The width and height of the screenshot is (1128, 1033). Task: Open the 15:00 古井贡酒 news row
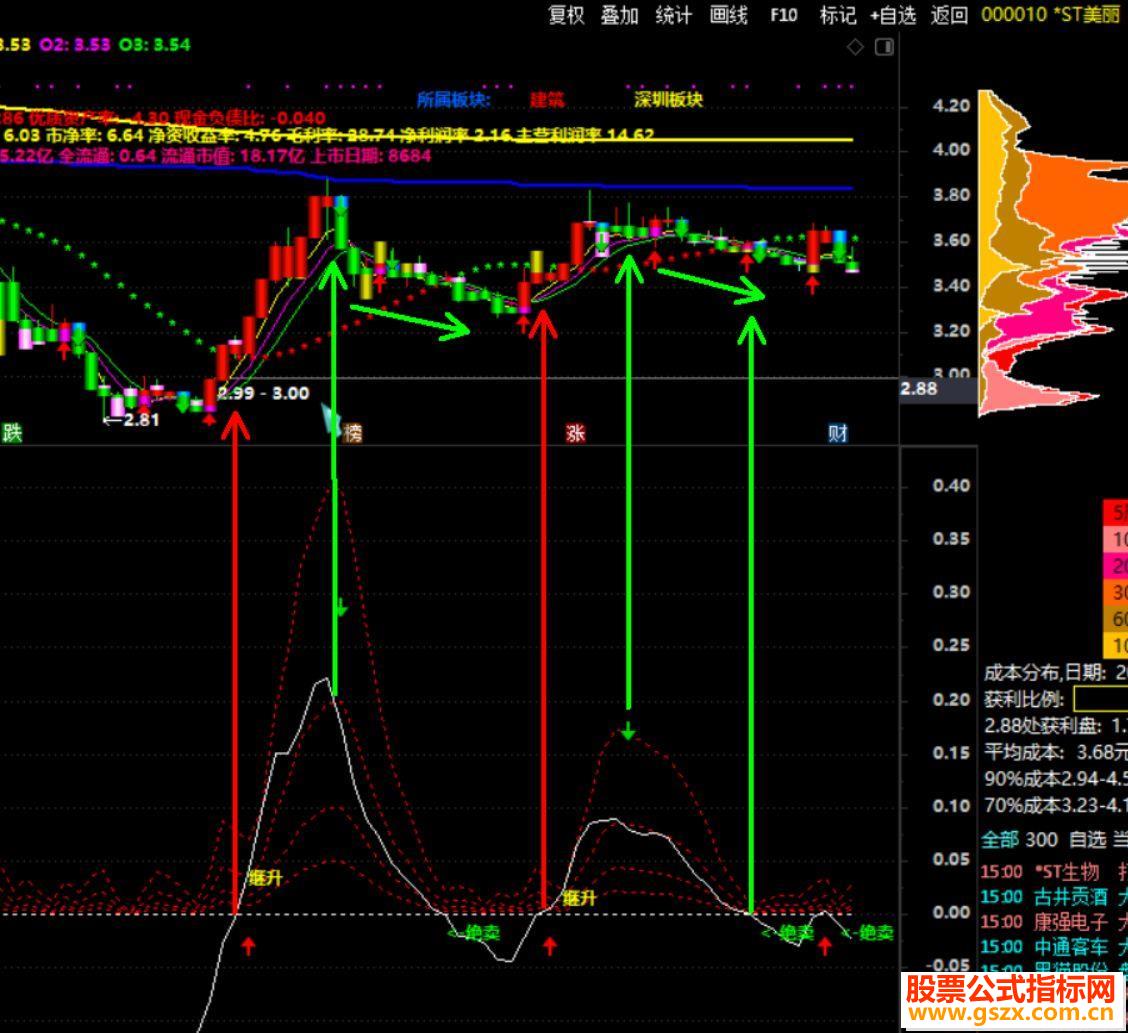click(1054, 897)
